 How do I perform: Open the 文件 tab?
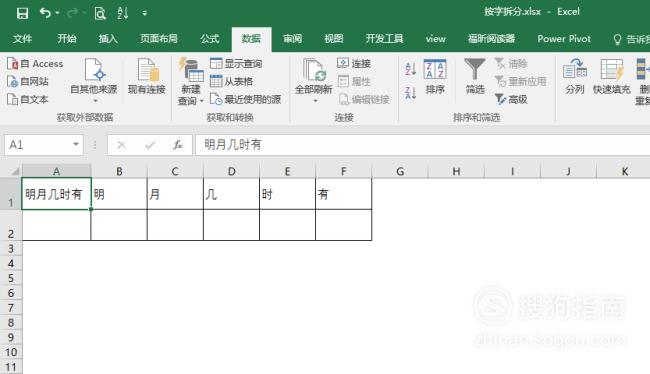(x=22, y=39)
